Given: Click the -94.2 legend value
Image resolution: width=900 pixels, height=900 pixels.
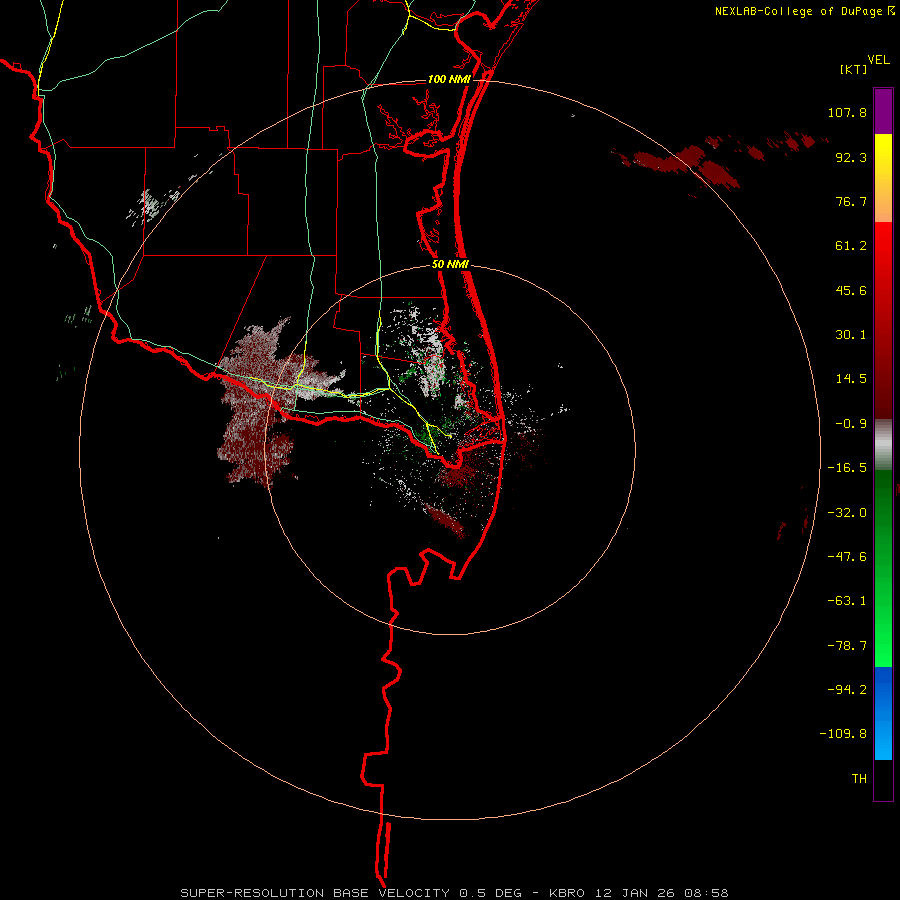Looking at the screenshot, I should pos(847,689).
